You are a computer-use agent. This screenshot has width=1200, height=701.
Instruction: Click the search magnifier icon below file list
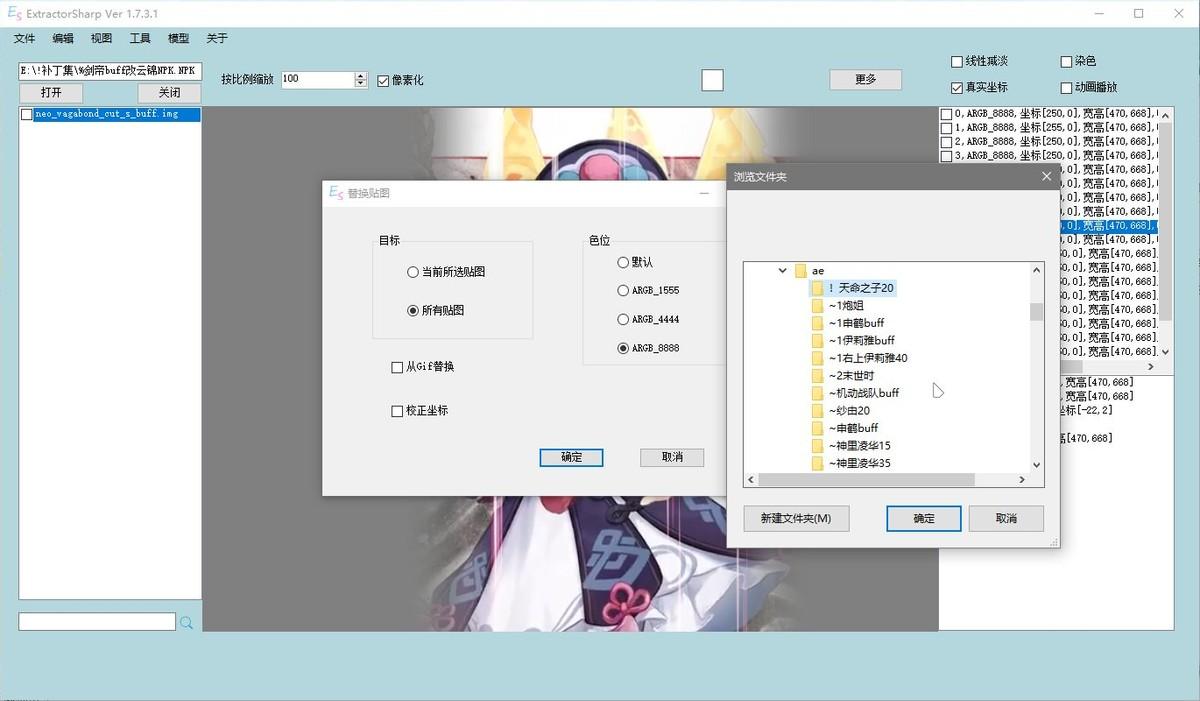click(187, 622)
